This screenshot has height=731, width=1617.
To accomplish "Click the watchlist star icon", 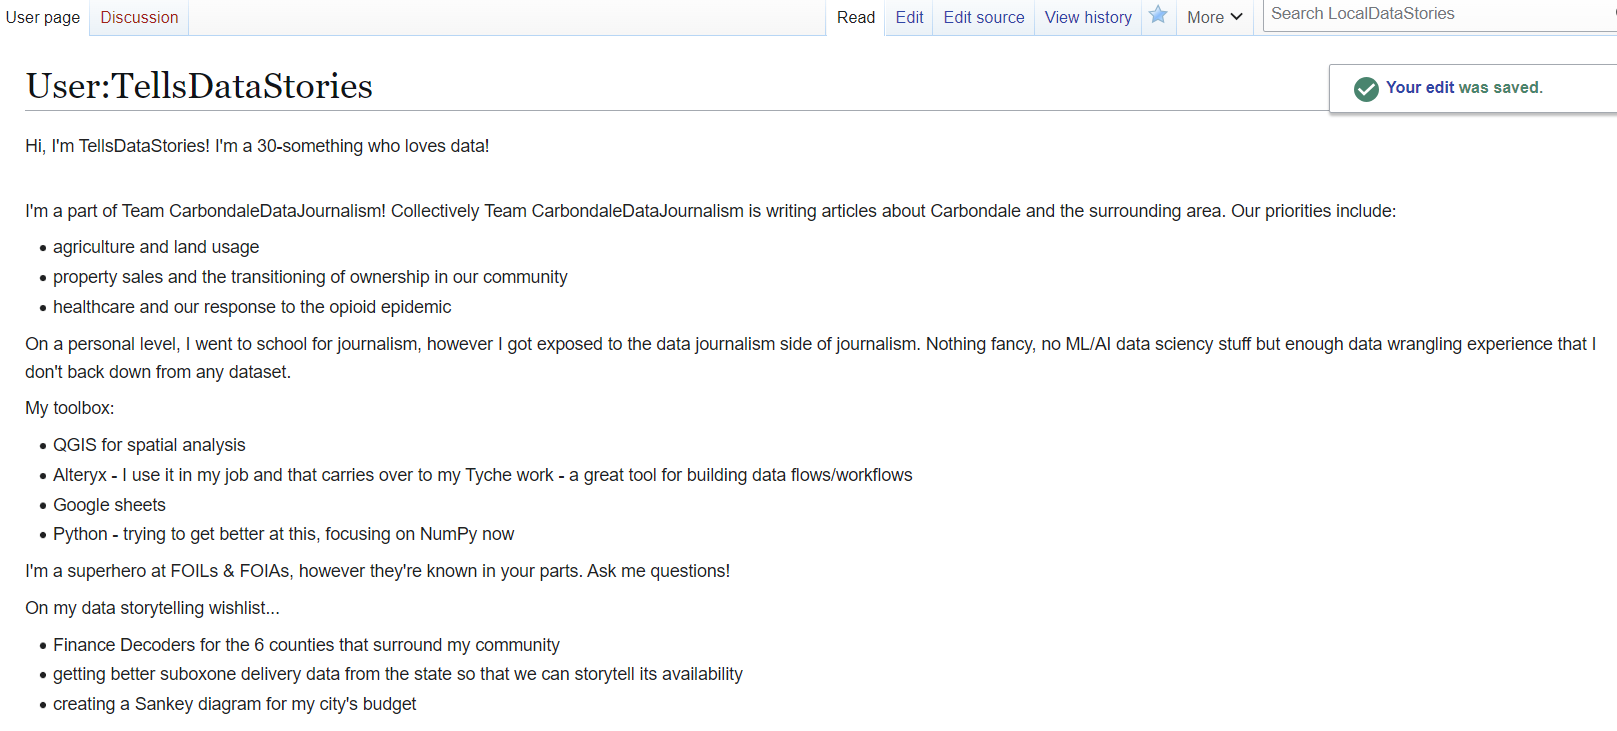I will [x=1158, y=15].
